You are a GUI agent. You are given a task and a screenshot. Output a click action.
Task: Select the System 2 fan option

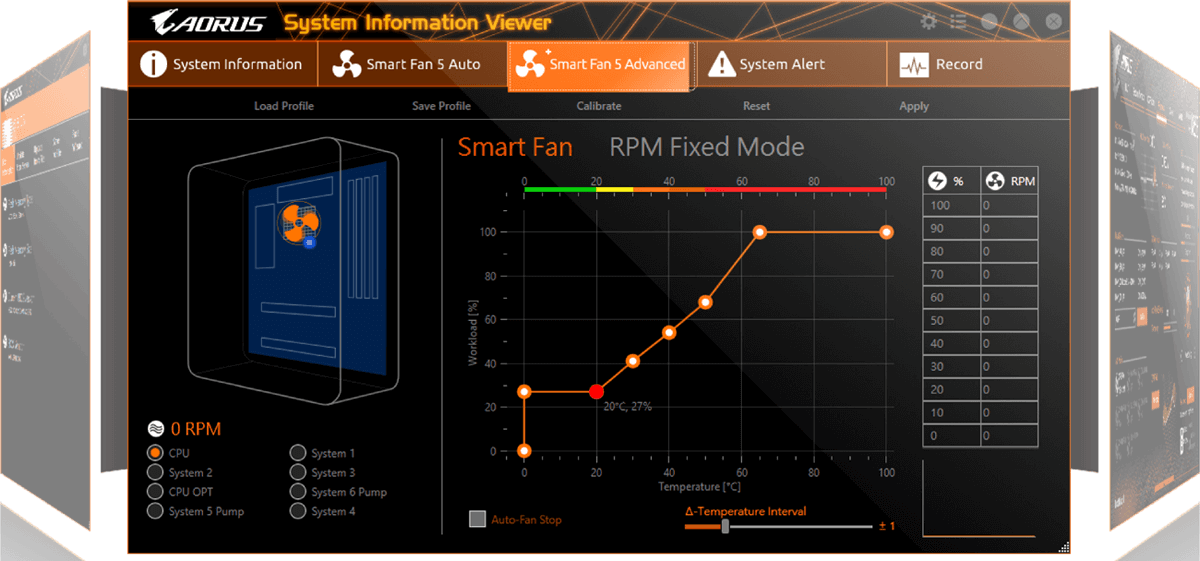pos(155,472)
